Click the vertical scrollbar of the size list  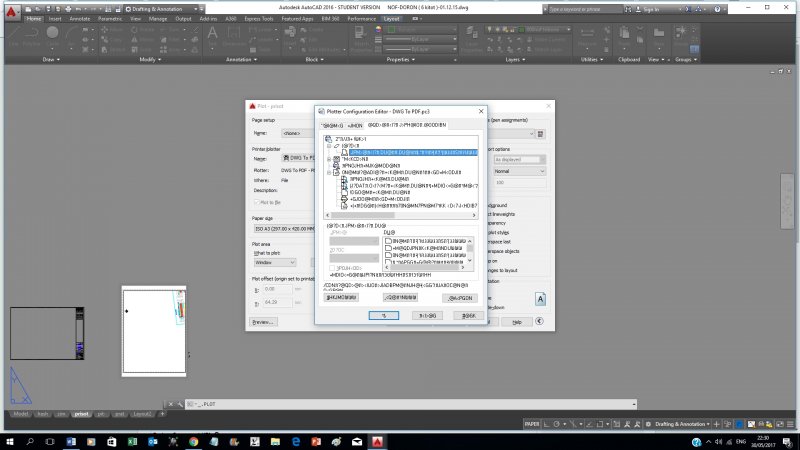[x=470, y=251]
